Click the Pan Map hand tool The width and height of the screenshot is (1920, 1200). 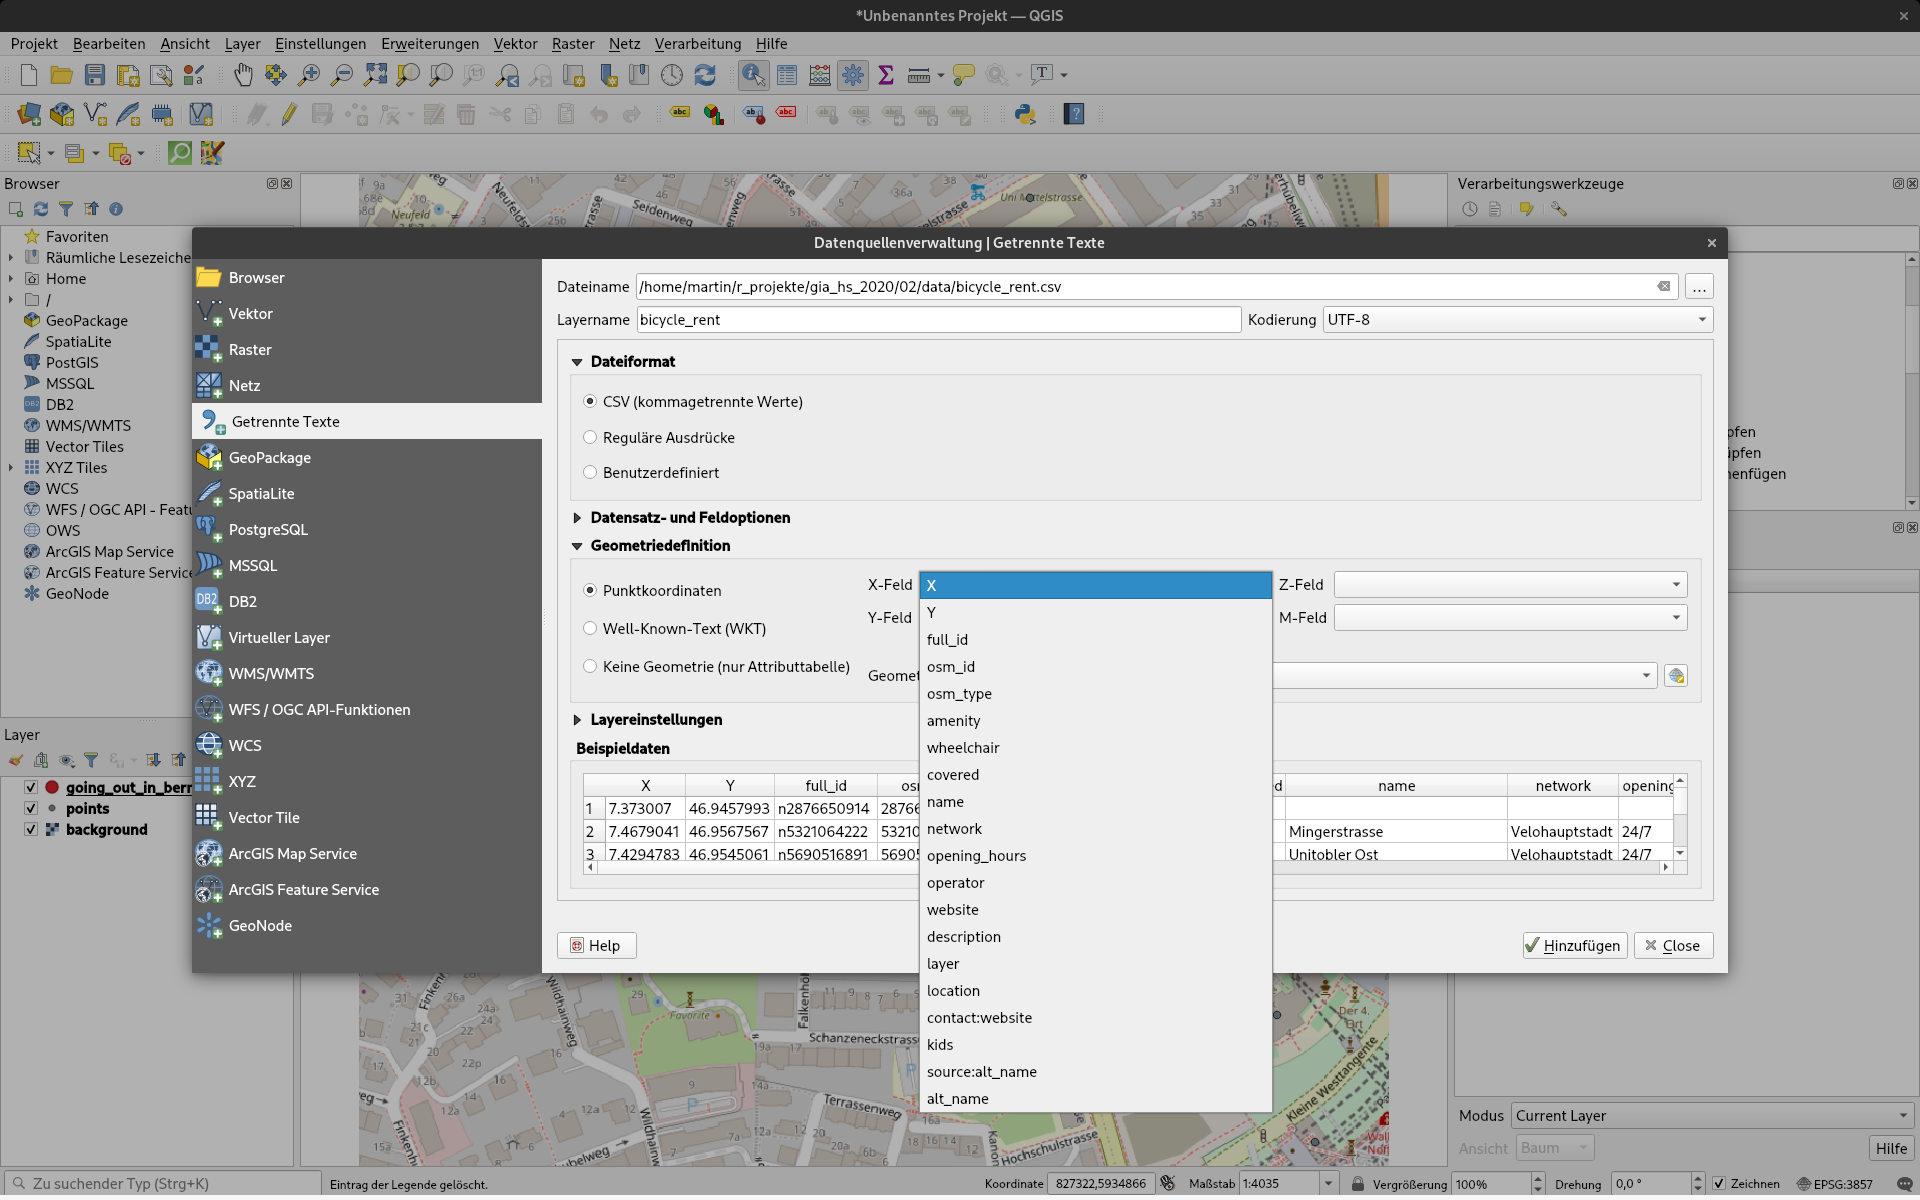coord(243,75)
